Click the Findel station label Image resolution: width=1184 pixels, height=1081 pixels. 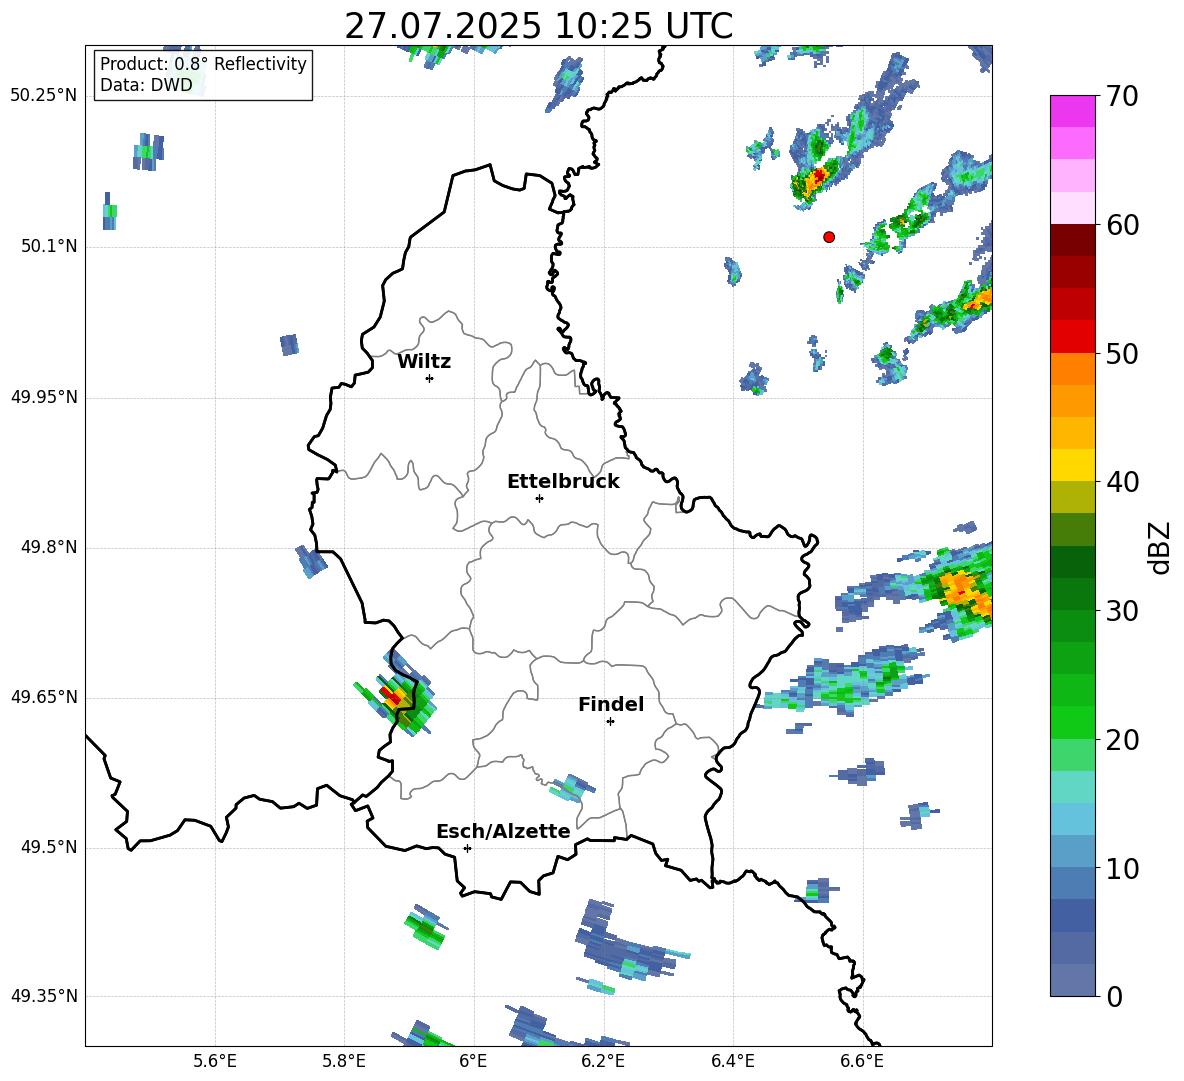611,704
